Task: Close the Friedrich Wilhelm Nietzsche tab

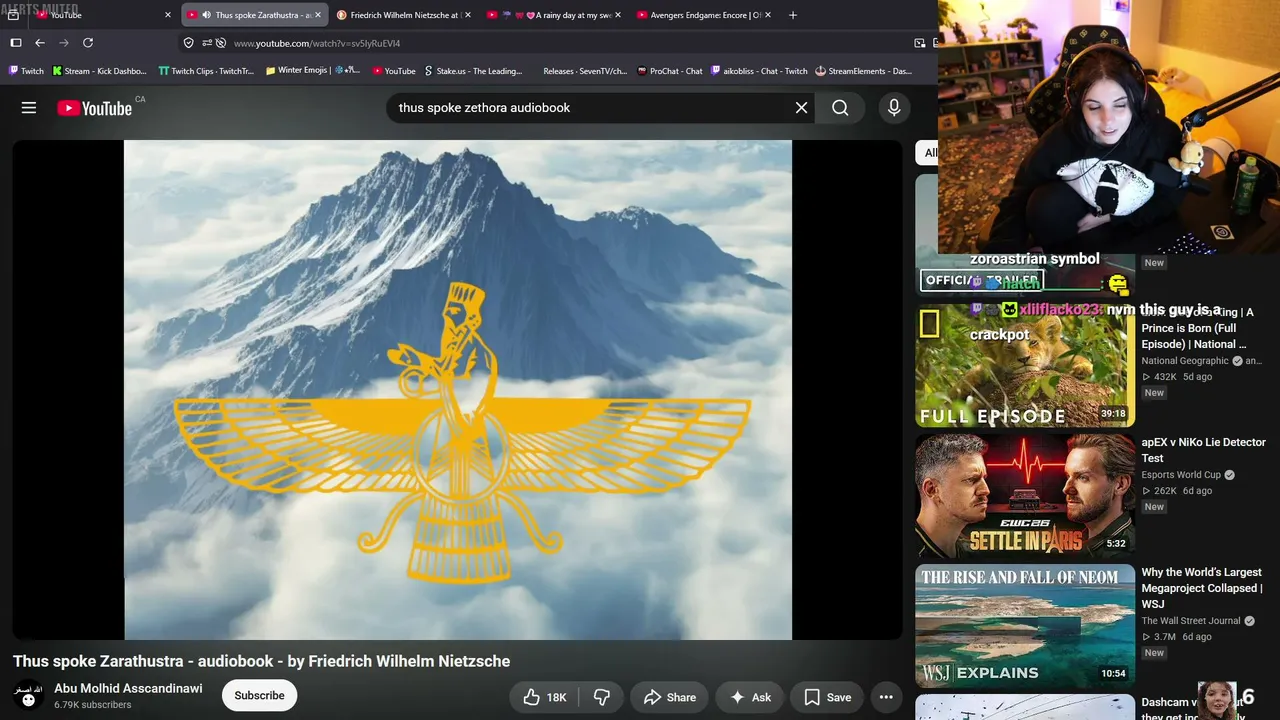Action: 467,15
